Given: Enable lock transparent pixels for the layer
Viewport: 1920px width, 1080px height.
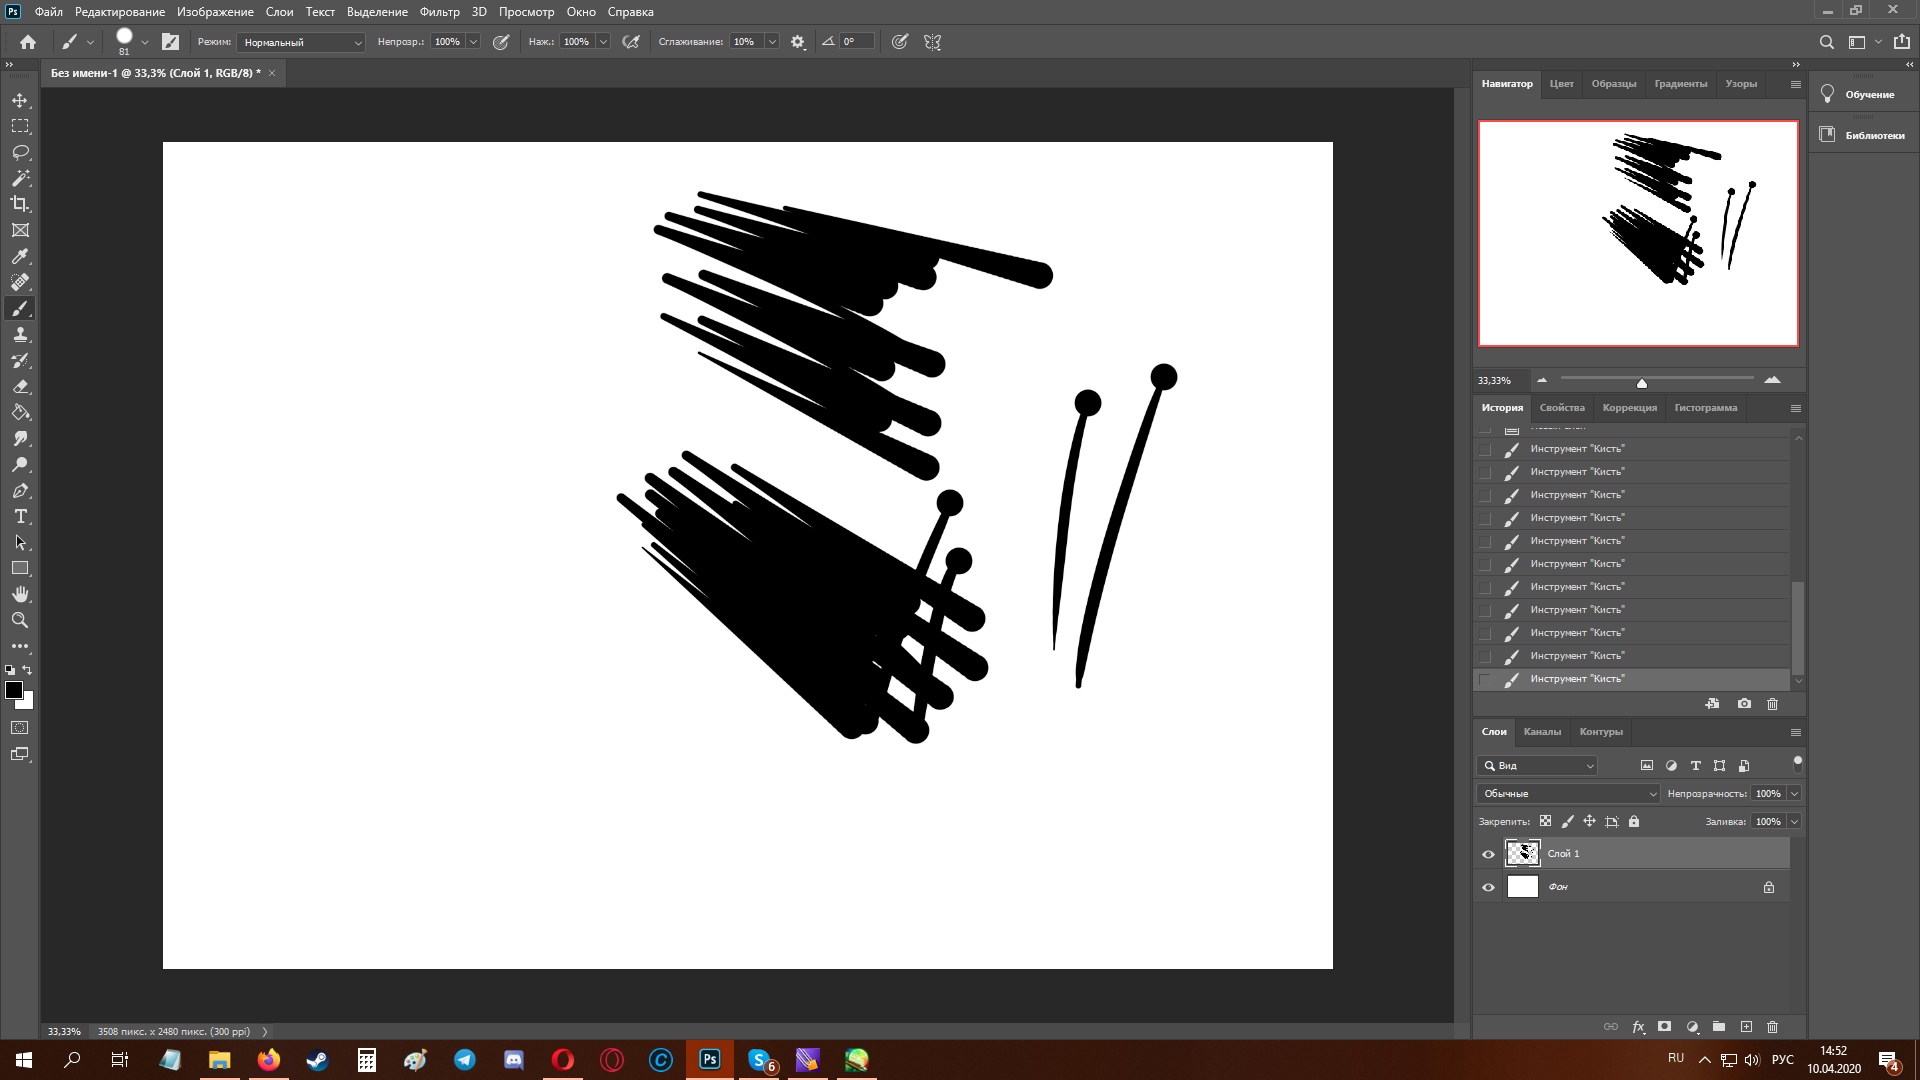Looking at the screenshot, I should pyautogui.click(x=1545, y=821).
